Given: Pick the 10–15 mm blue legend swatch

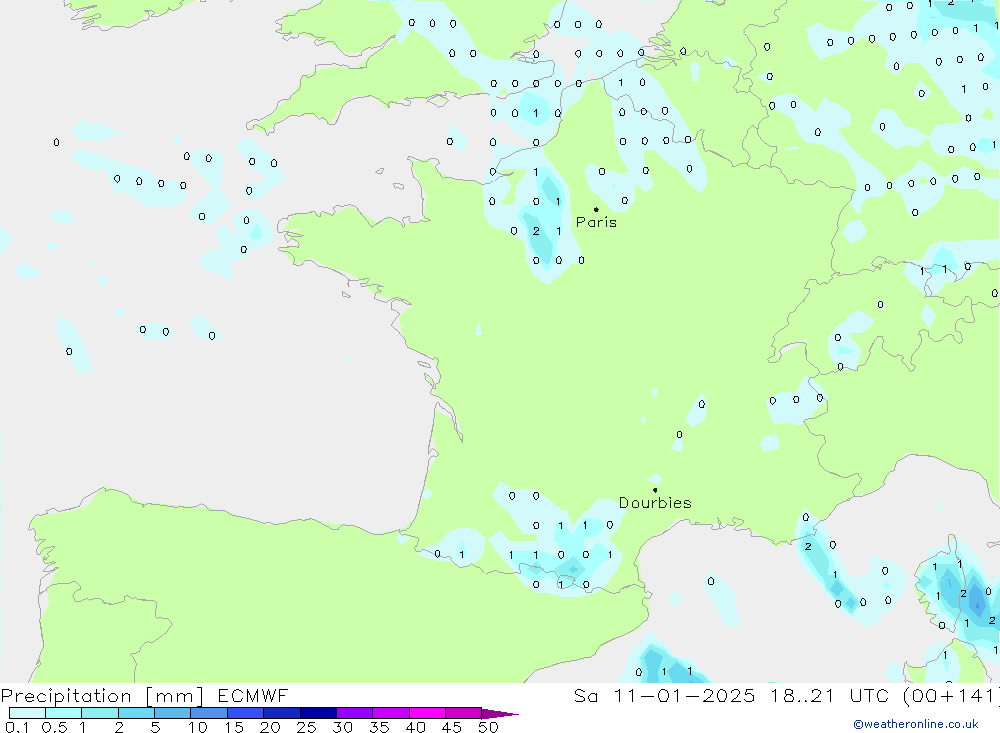Looking at the screenshot, I should pyautogui.click(x=209, y=713).
